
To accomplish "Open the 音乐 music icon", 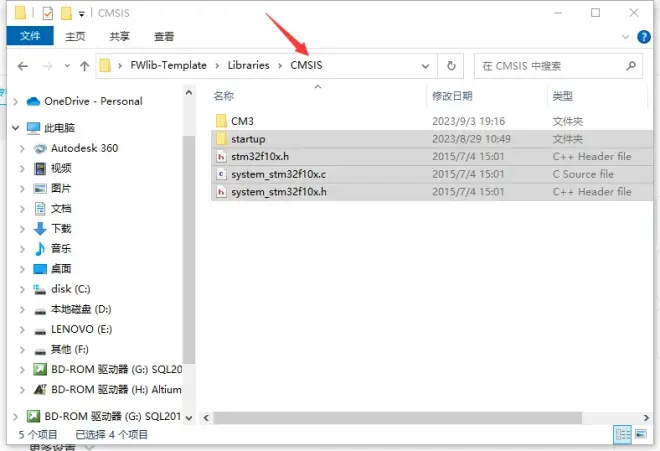I will [40, 249].
